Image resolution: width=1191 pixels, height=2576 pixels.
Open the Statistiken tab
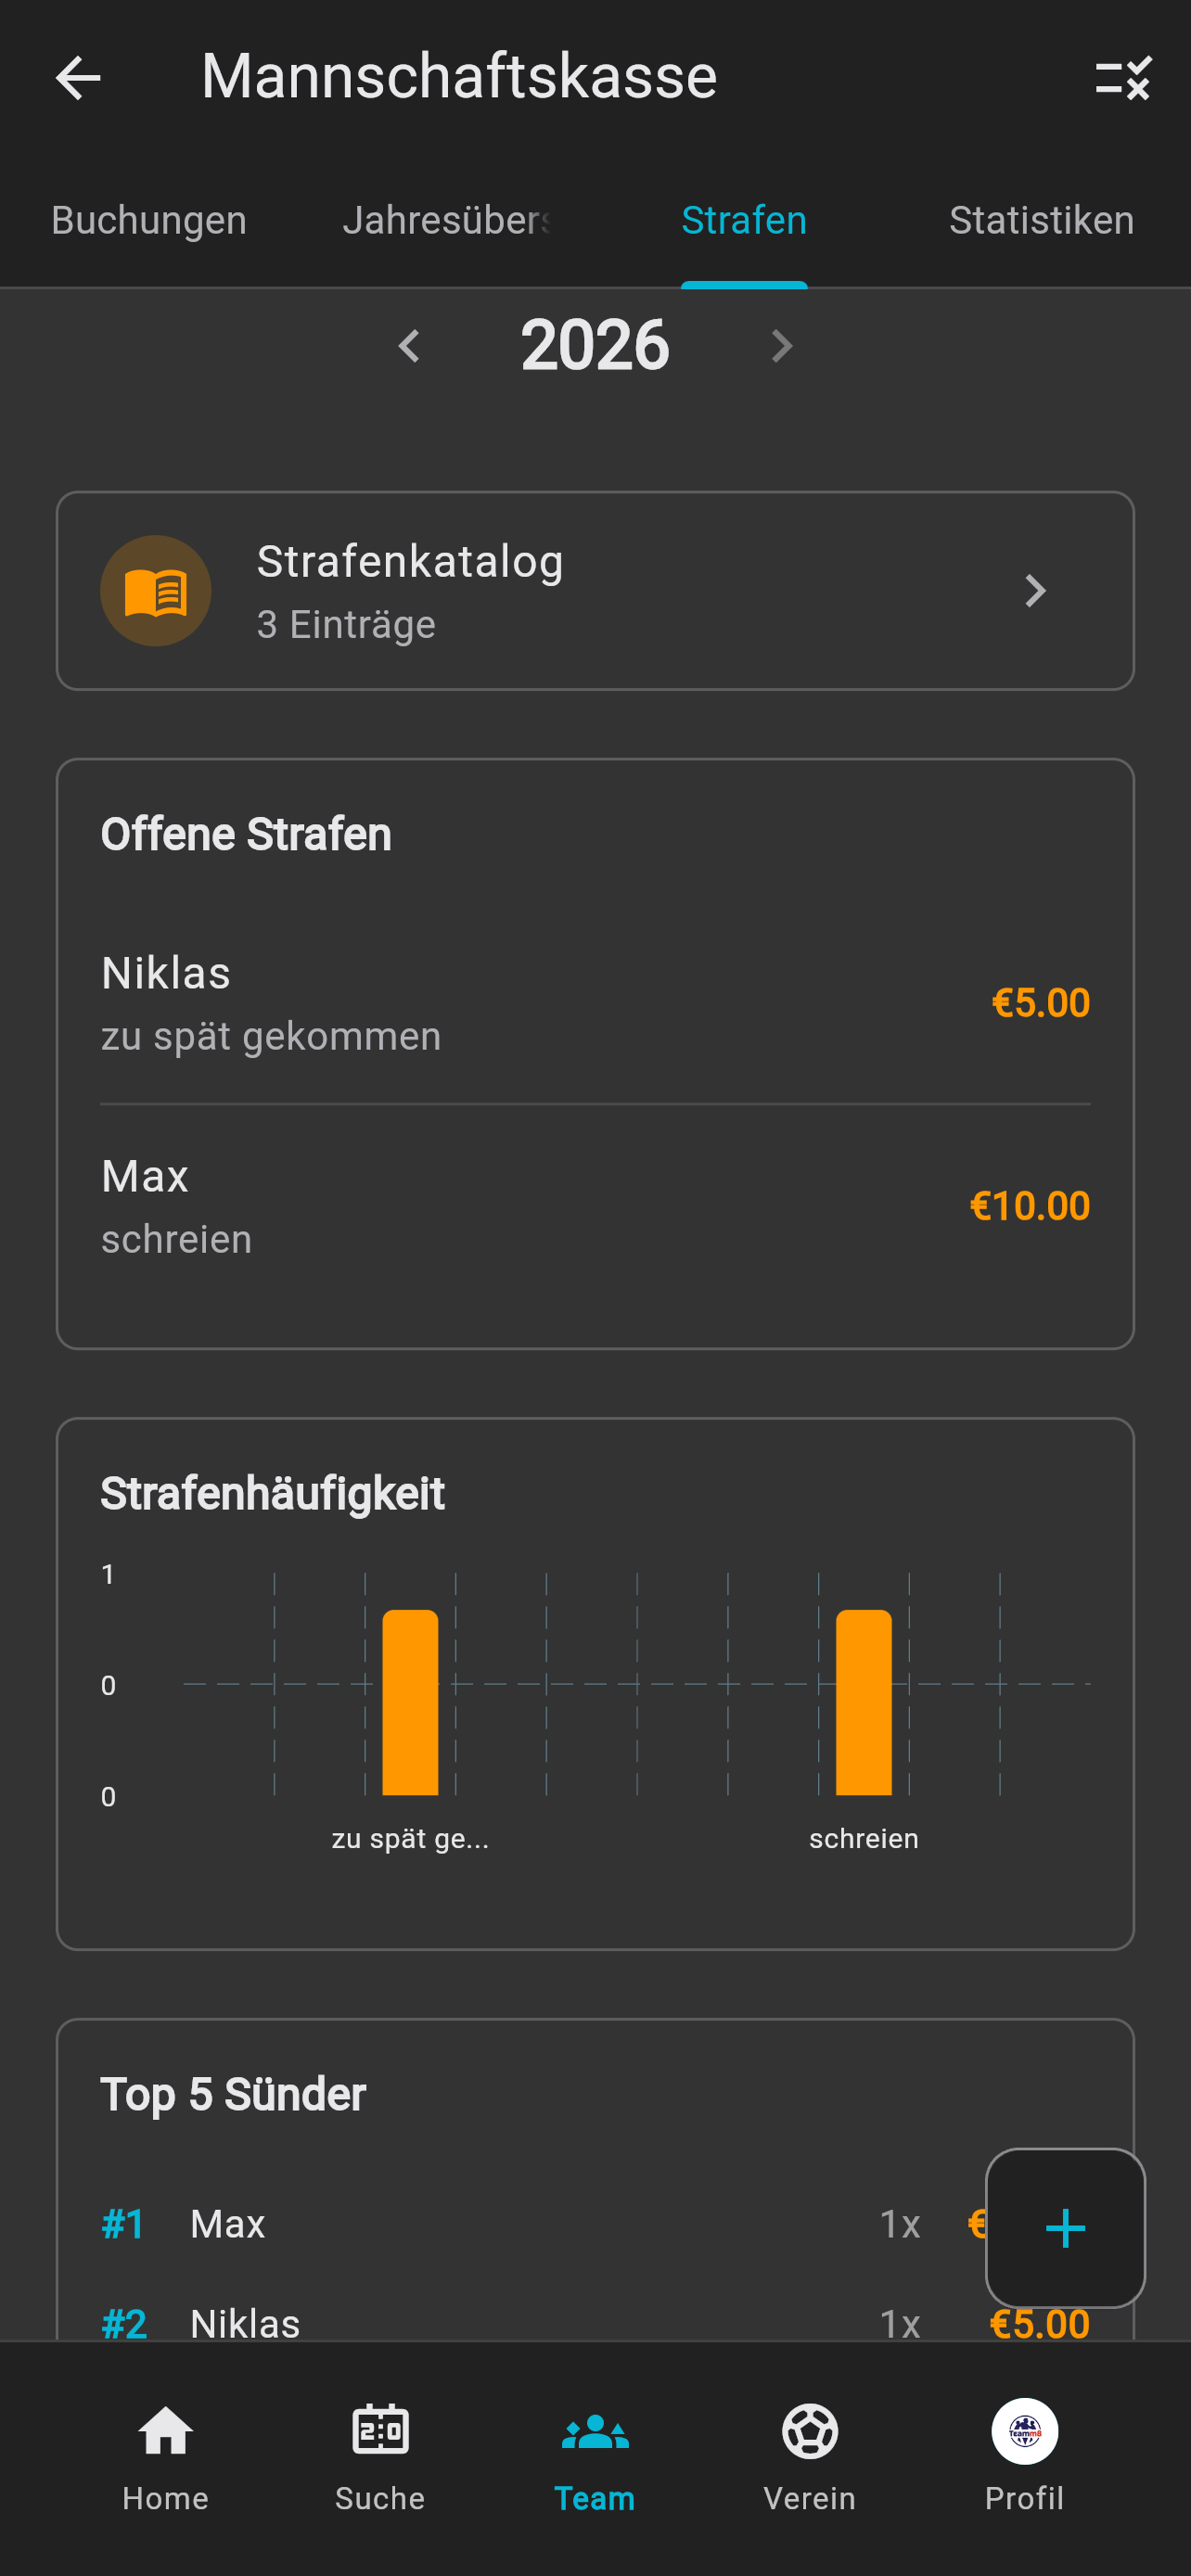1041,220
